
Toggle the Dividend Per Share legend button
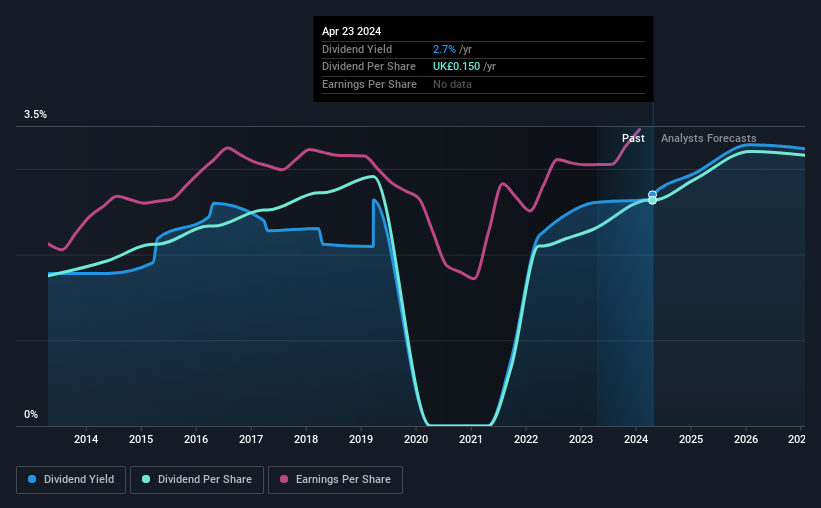[x=197, y=480]
